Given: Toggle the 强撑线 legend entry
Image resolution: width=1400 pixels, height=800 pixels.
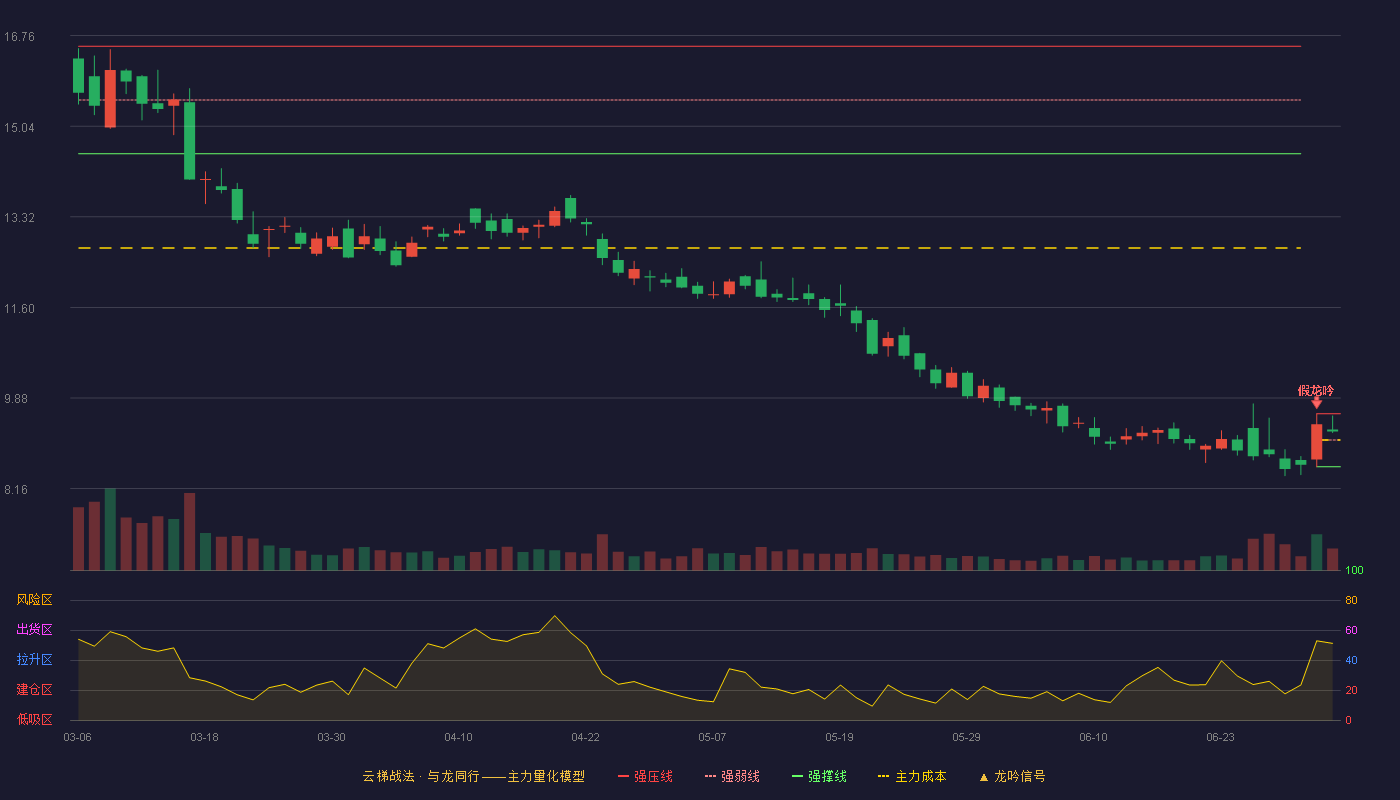Looking at the screenshot, I should pyautogui.click(x=819, y=776).
